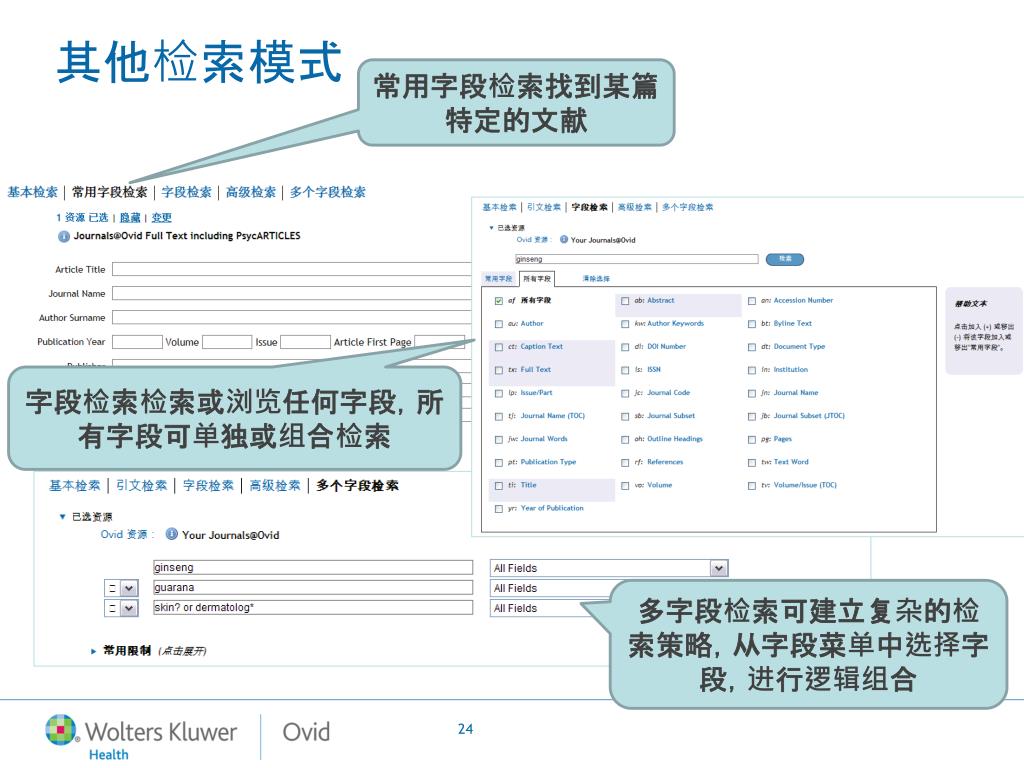
Task: Click the 隐藏 link
Action: (x=130, y=217)
